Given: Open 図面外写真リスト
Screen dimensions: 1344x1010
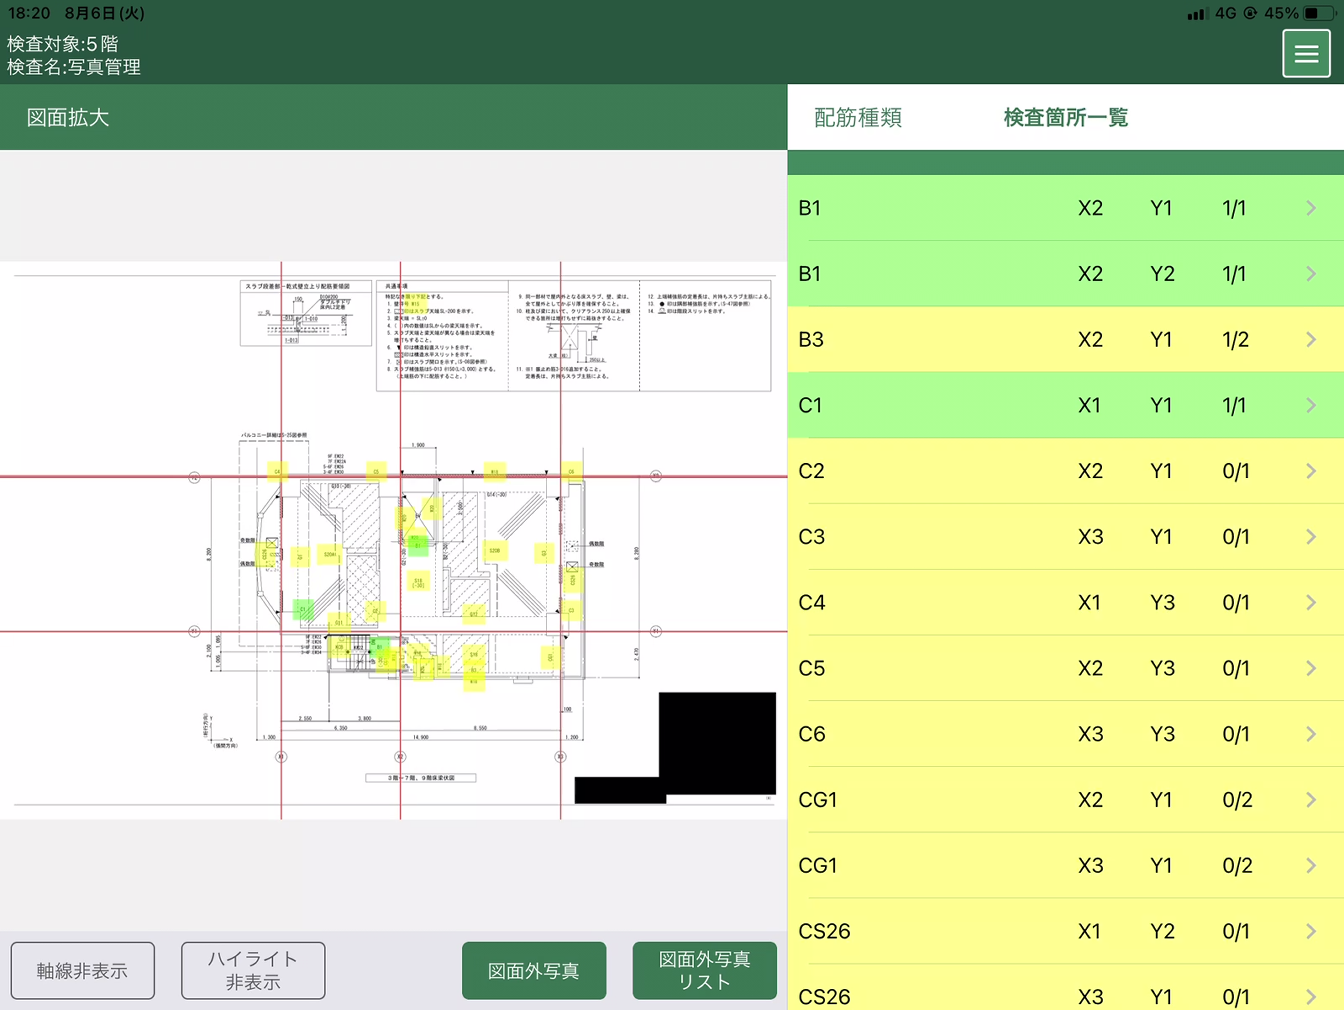Looking at the screenshot, I should tap(705, 970).
